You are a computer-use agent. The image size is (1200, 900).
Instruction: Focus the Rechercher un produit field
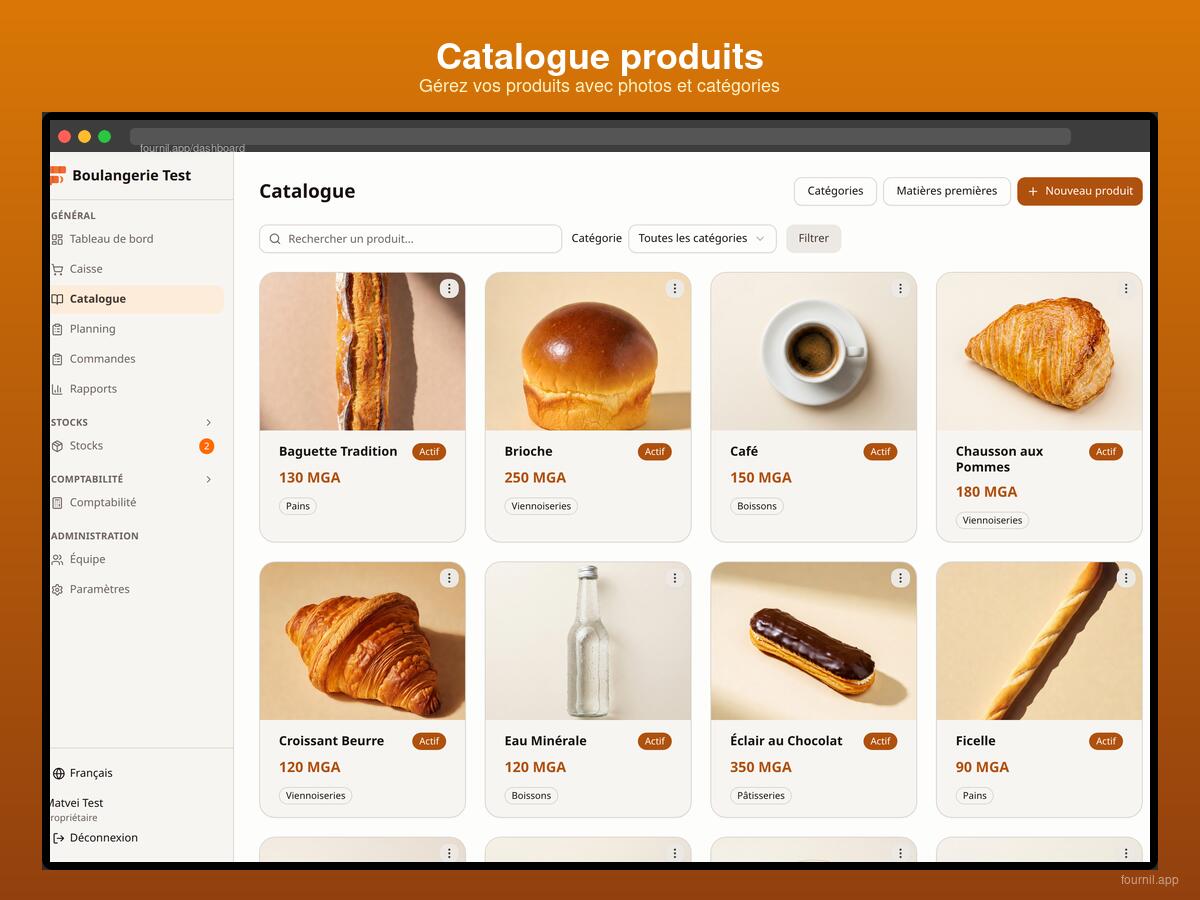tap(411, 239)
